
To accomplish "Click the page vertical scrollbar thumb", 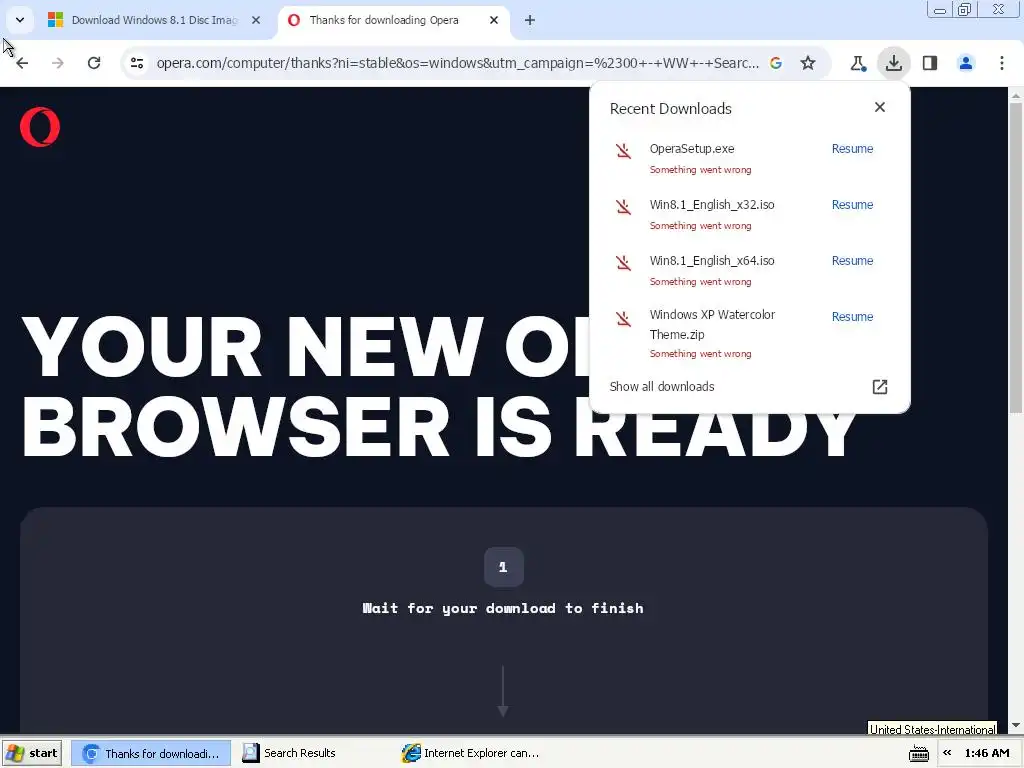I will coord(1016,257).
